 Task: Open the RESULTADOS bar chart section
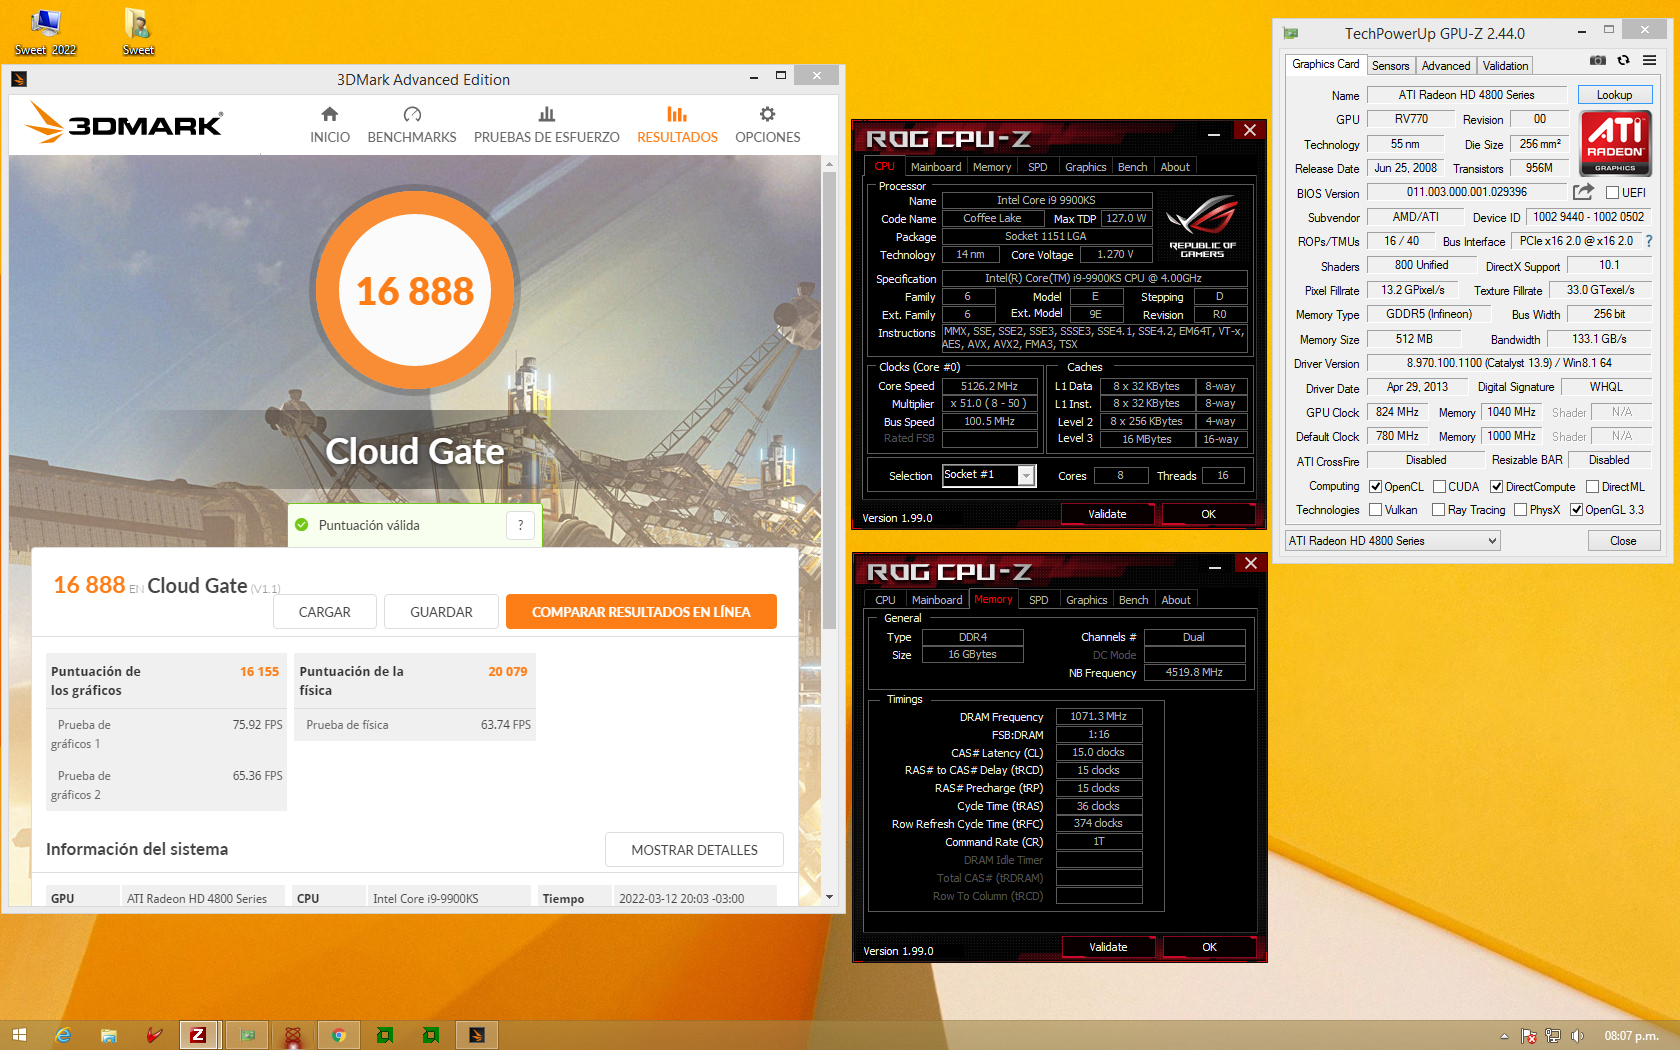click(677, 125)
